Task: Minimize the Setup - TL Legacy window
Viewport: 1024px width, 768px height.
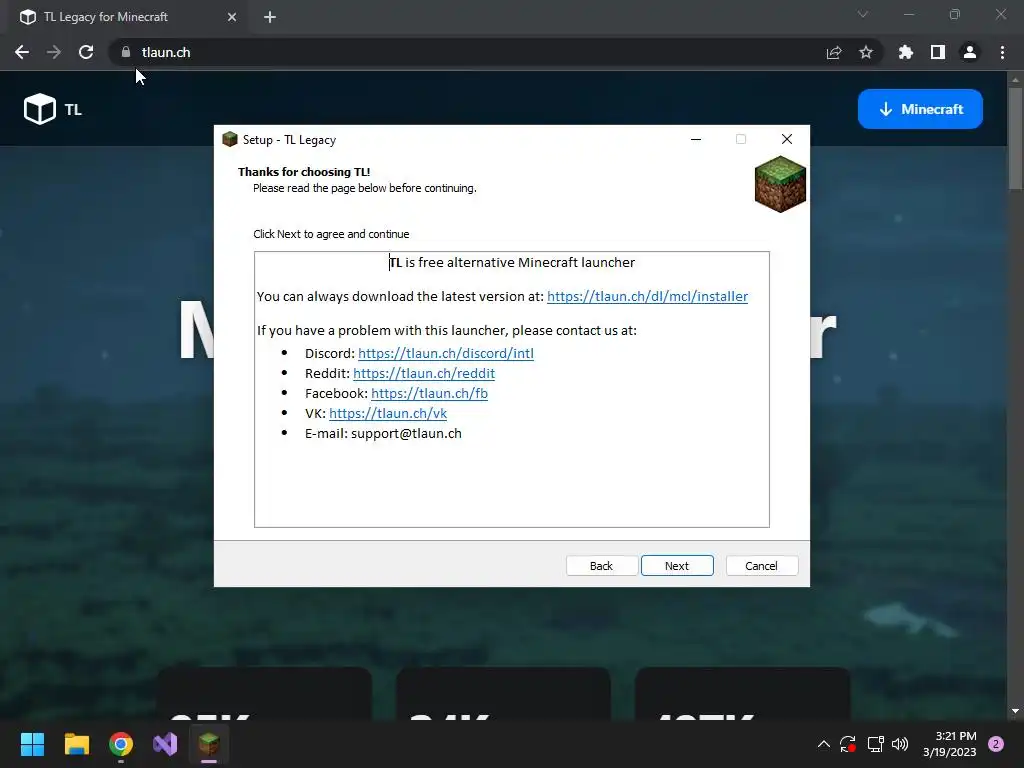Action: [x=696, y=139]
